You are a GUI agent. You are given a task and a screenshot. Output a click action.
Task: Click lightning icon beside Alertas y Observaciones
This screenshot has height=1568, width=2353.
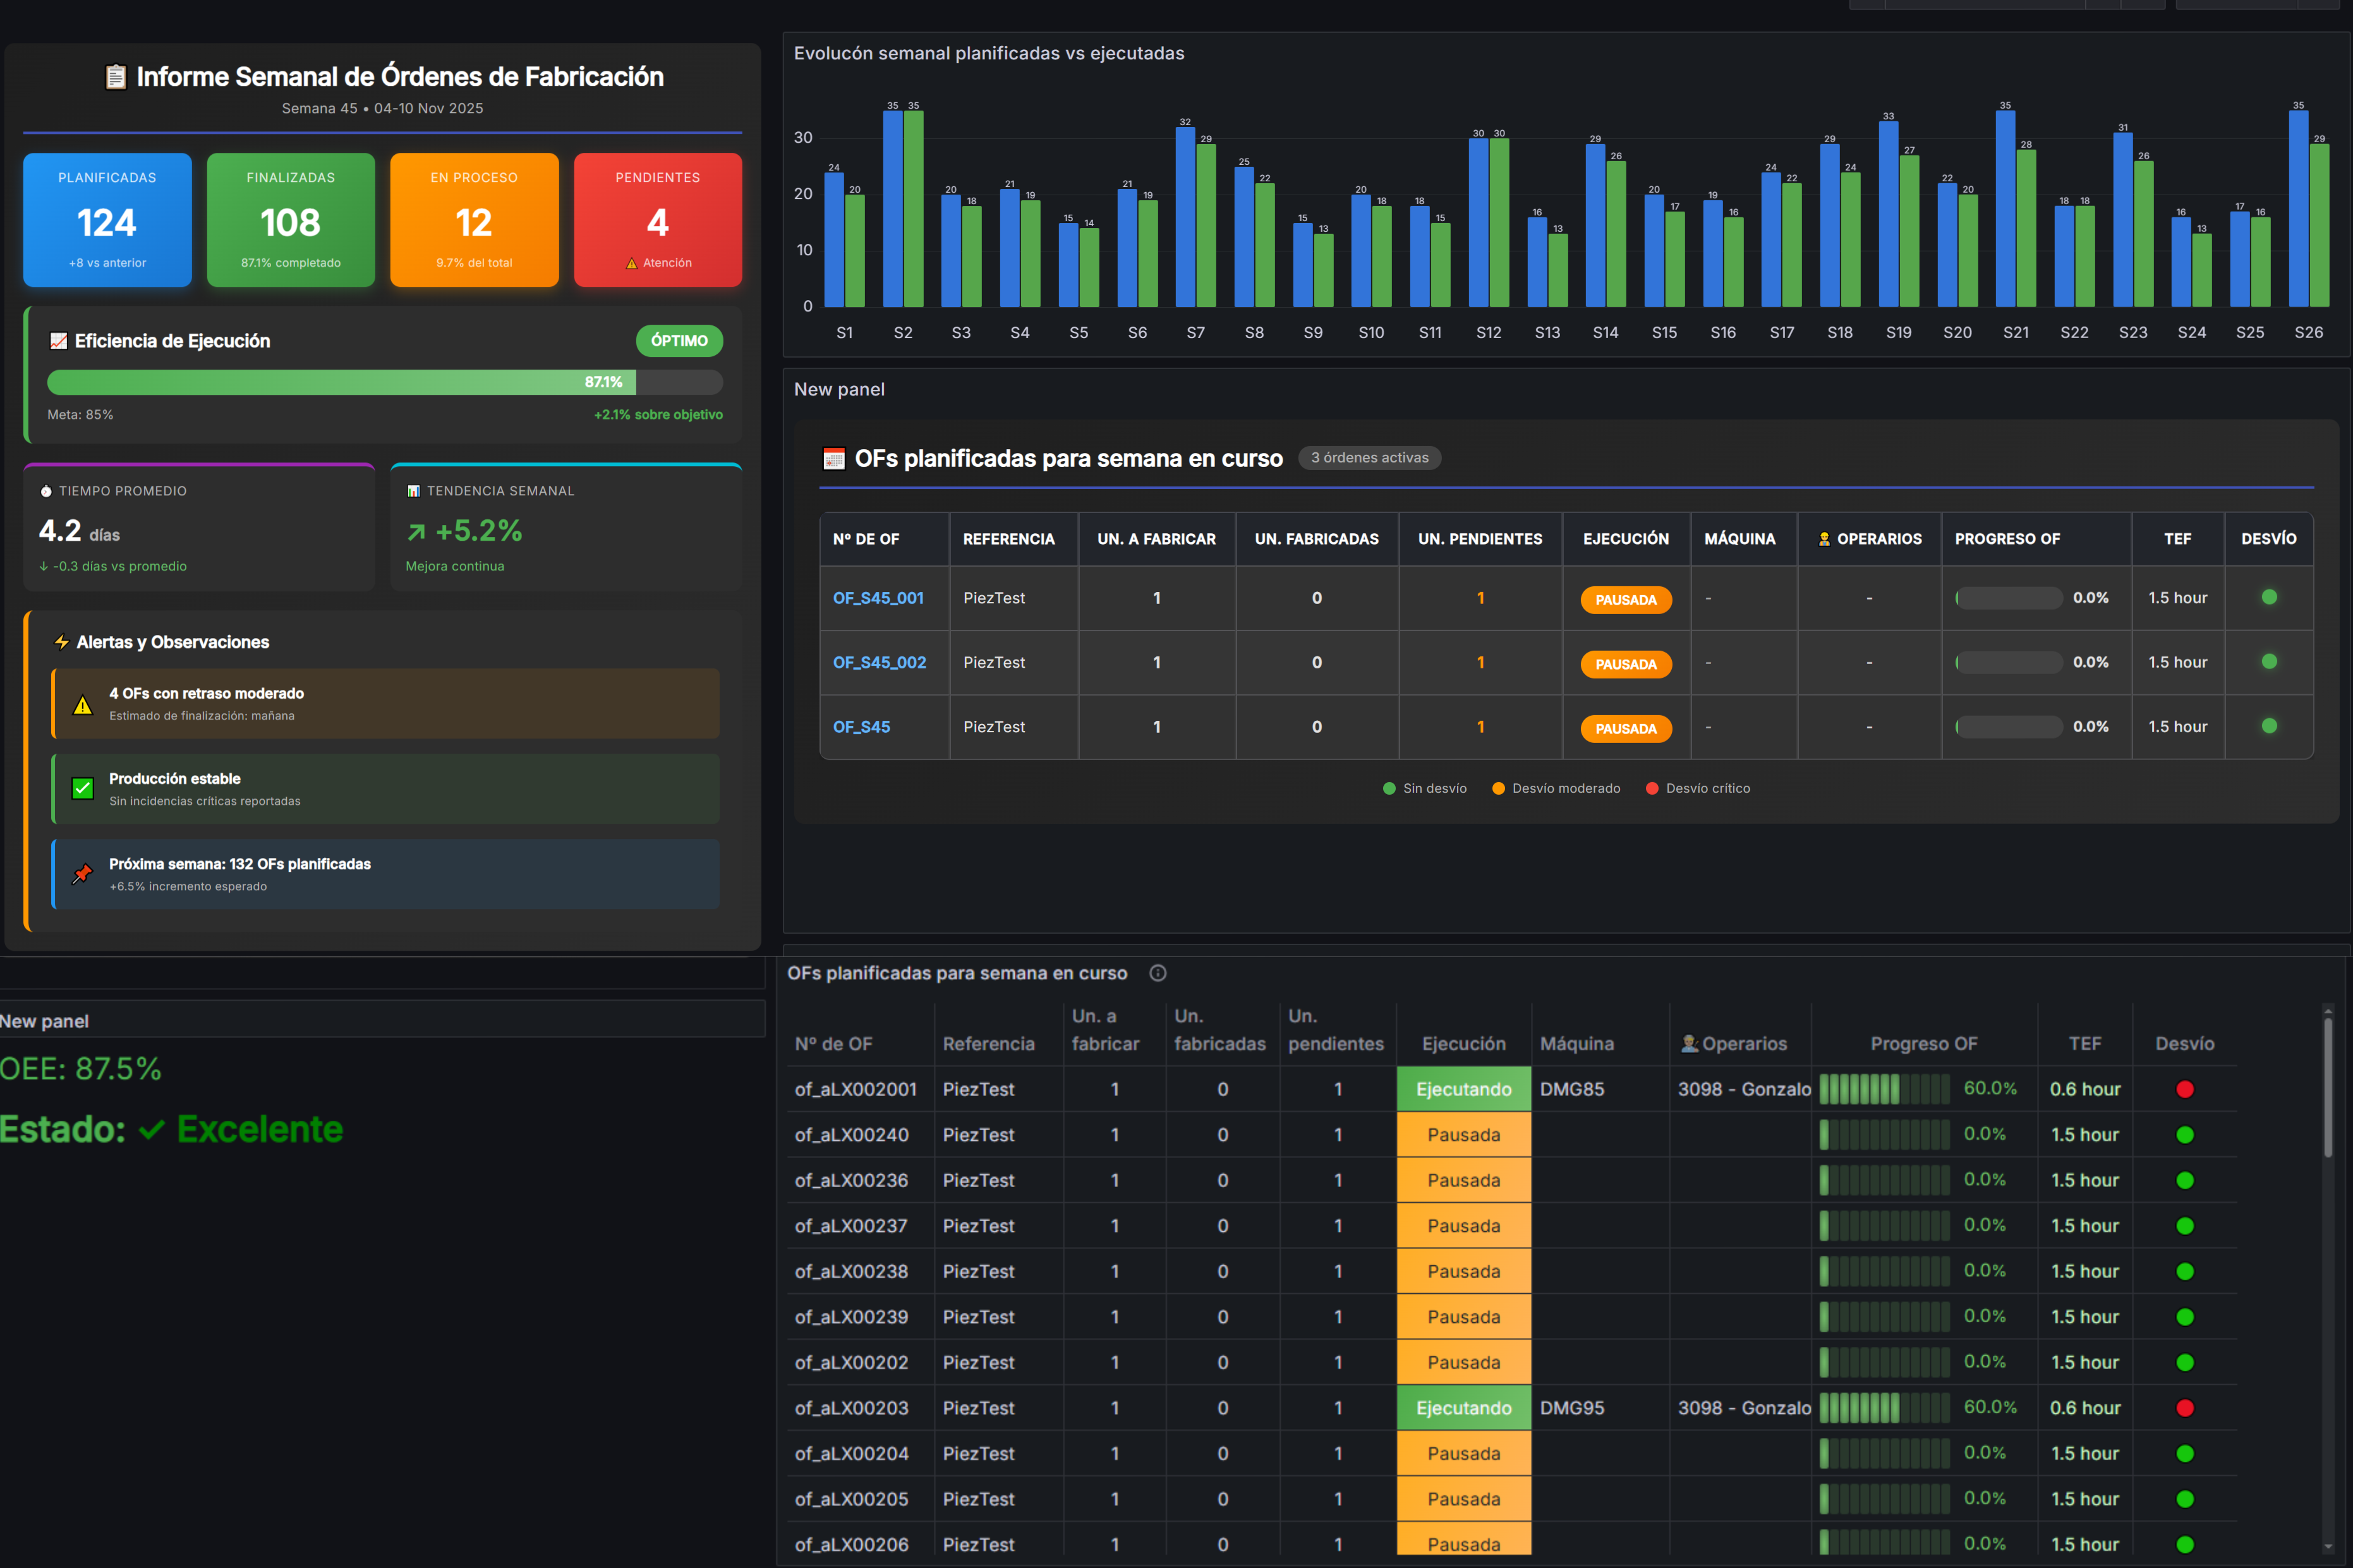61,642
